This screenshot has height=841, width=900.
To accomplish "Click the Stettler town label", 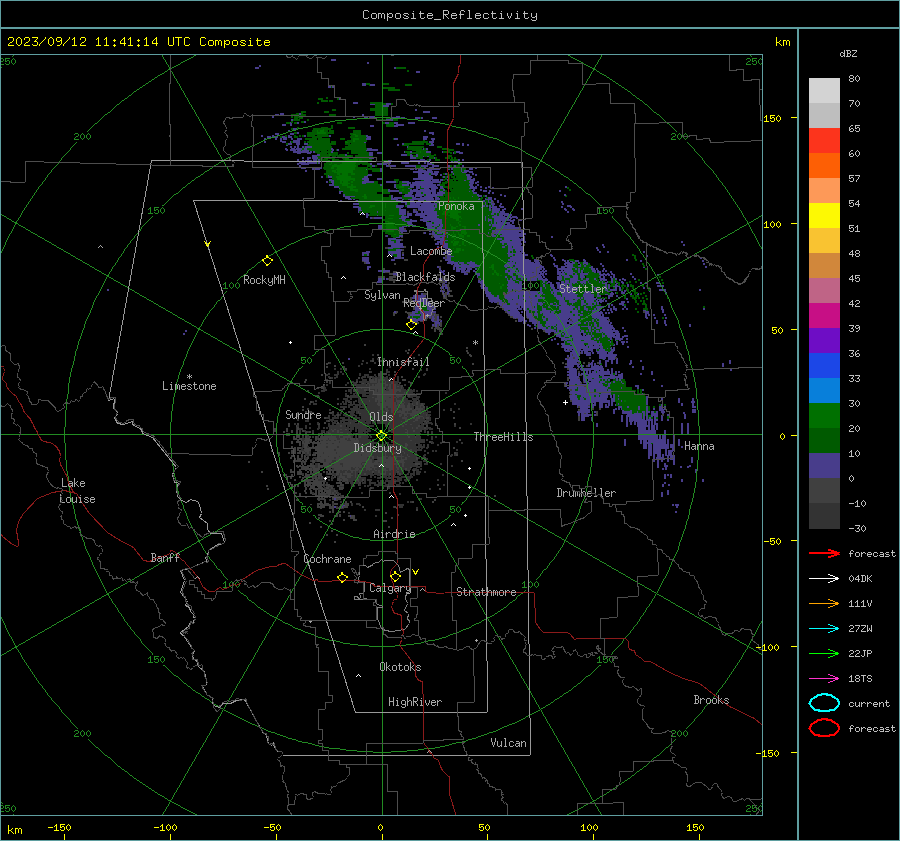I will click(x=583, y=289).
